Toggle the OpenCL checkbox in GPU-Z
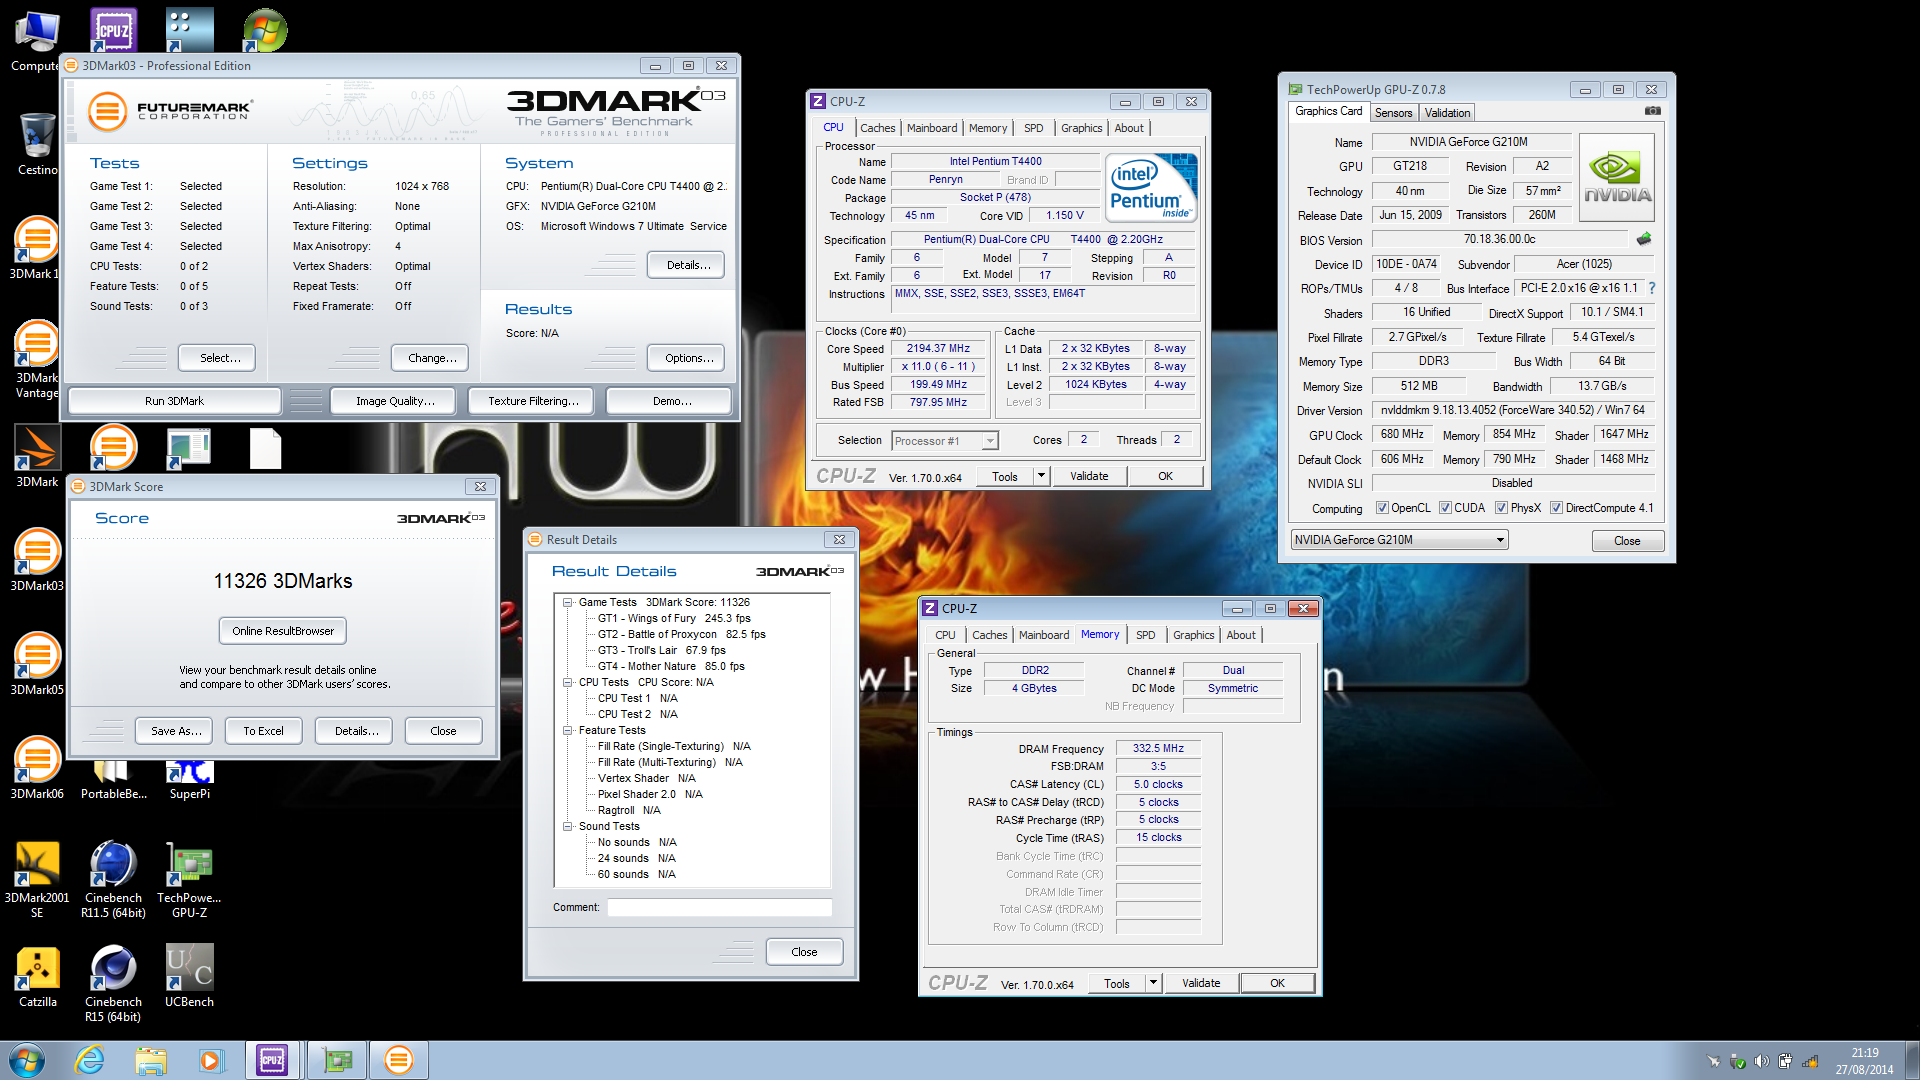Image resolution: width=1920 pixels, height=1080 pixels. pyautogui.click(x=1382, y=508)
